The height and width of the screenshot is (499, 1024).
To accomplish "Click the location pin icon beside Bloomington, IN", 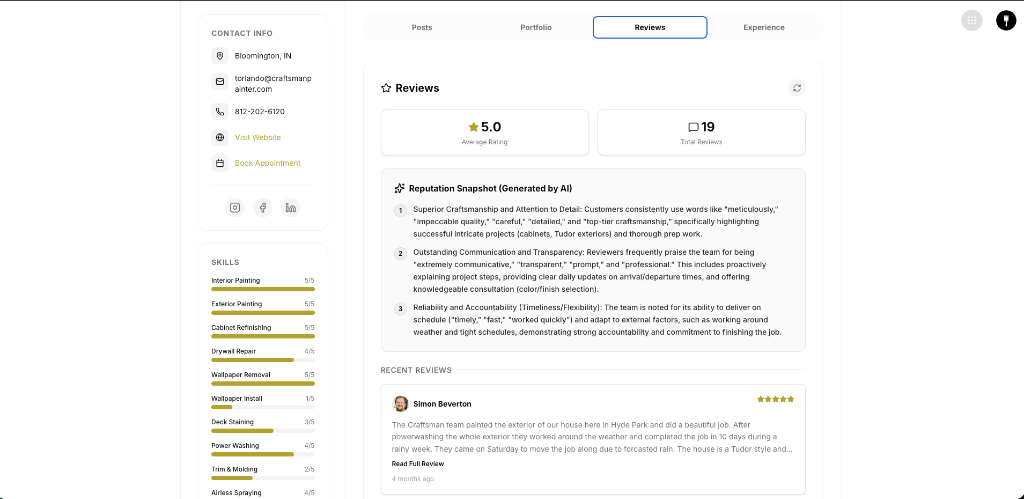I will 220,56.
